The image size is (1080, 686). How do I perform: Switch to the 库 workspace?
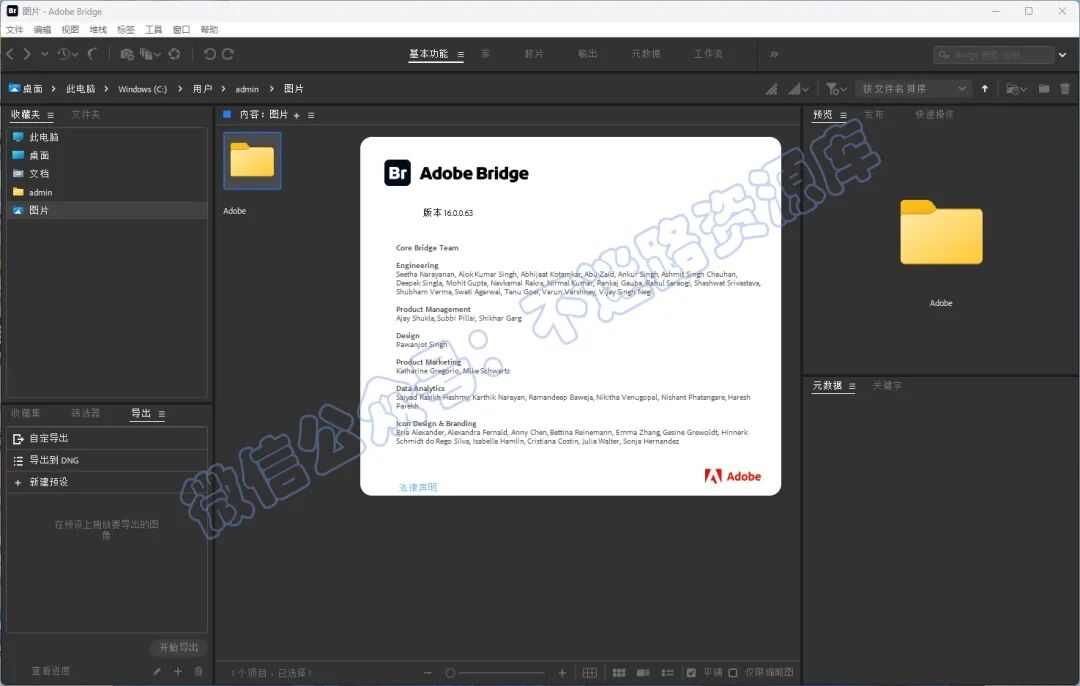(486, 54)
